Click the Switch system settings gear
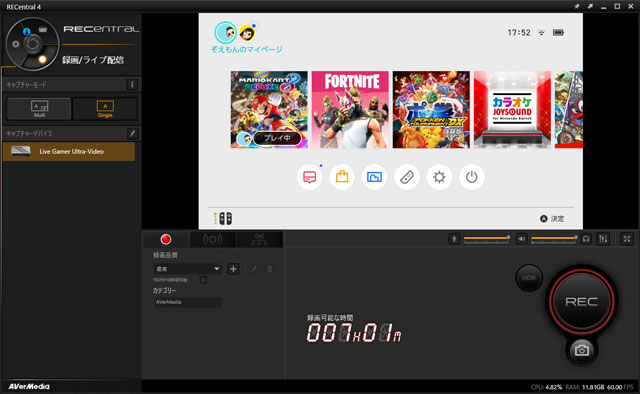 (x=439, y=177)
